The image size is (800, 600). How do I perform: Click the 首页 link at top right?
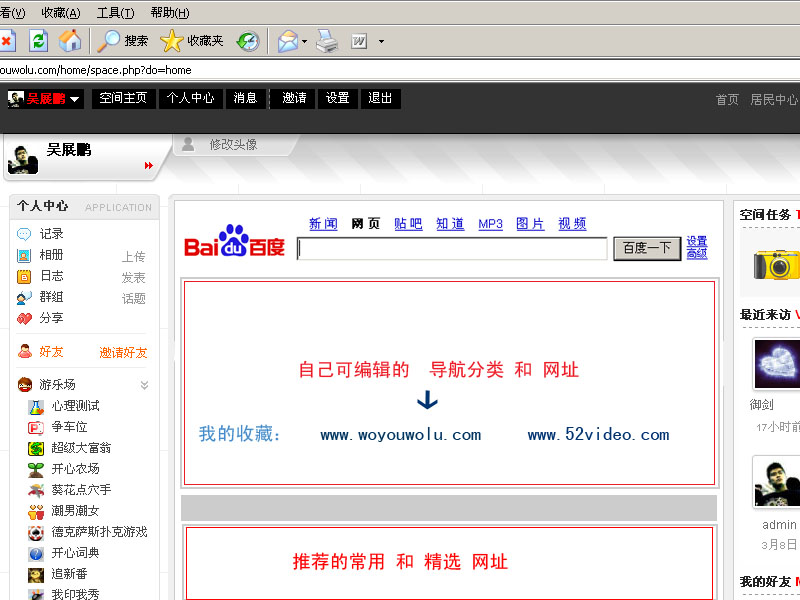point(727,99)
